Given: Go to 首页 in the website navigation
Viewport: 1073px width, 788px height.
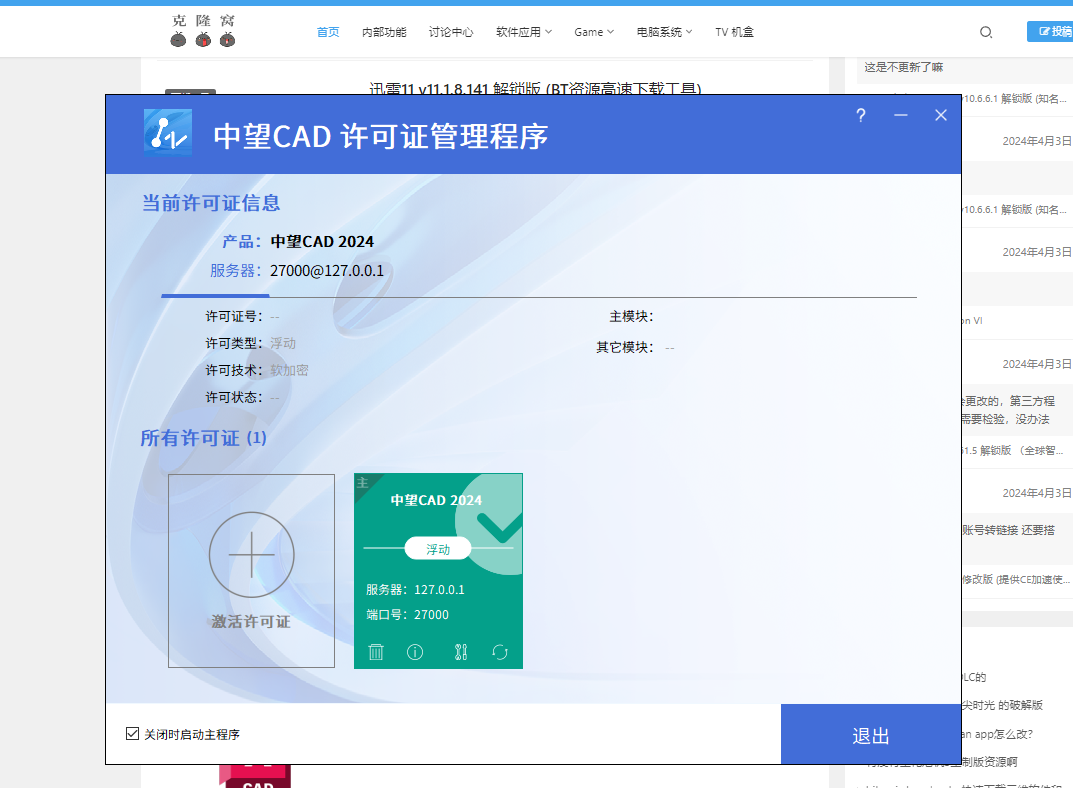Looking at the screenshot, I should coord(328,32).
